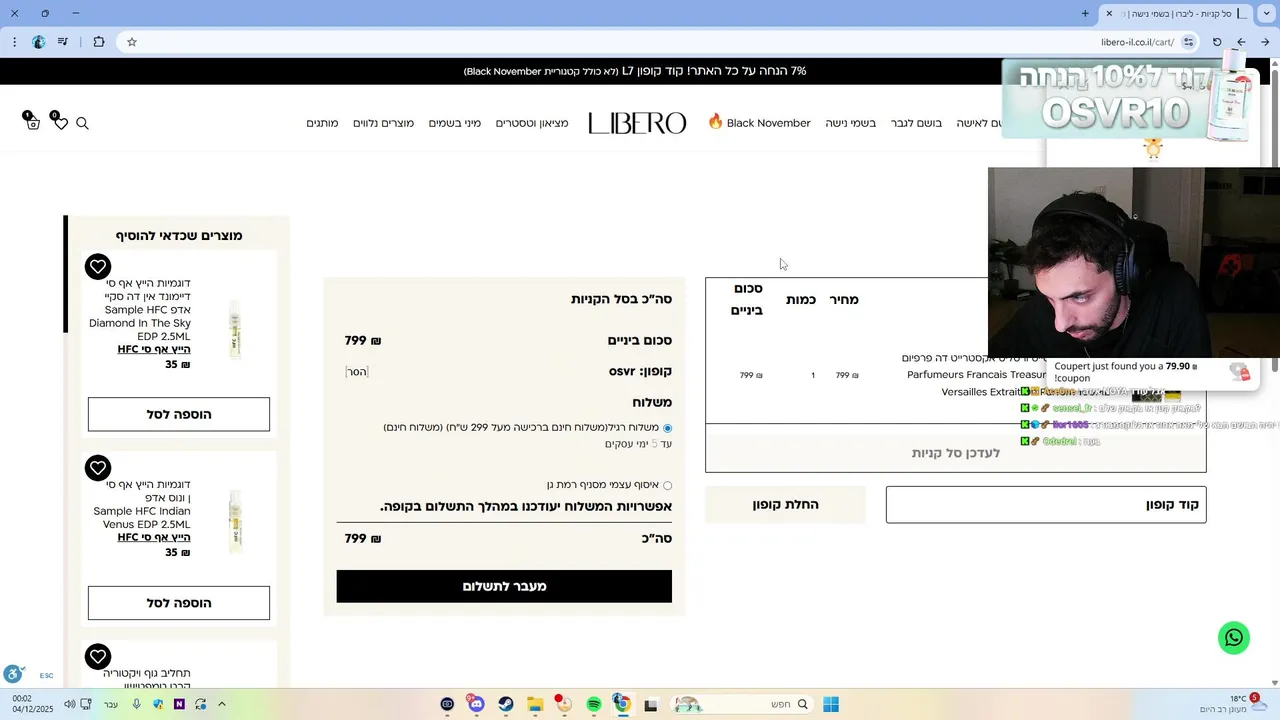1280x720 pixels.
Task: Open מציאון וטסטרים menu
Action: tap(532, 123)
